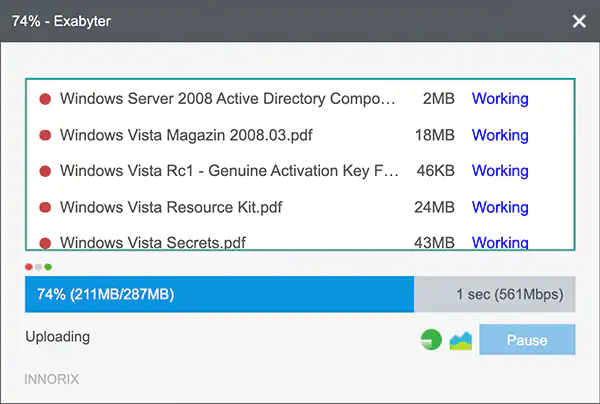Click red dot beside Windows Vista Resource Kit.pdf
This screenshot has width=600, height=404.
tap(45, 207)
